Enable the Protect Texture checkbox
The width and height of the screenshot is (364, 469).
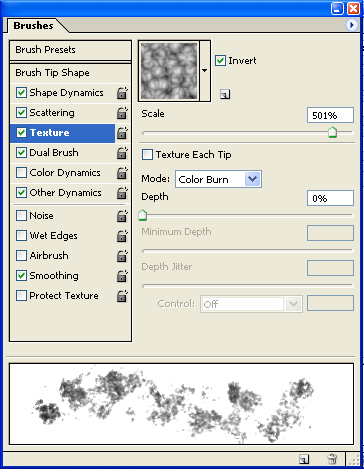[21, 296]
